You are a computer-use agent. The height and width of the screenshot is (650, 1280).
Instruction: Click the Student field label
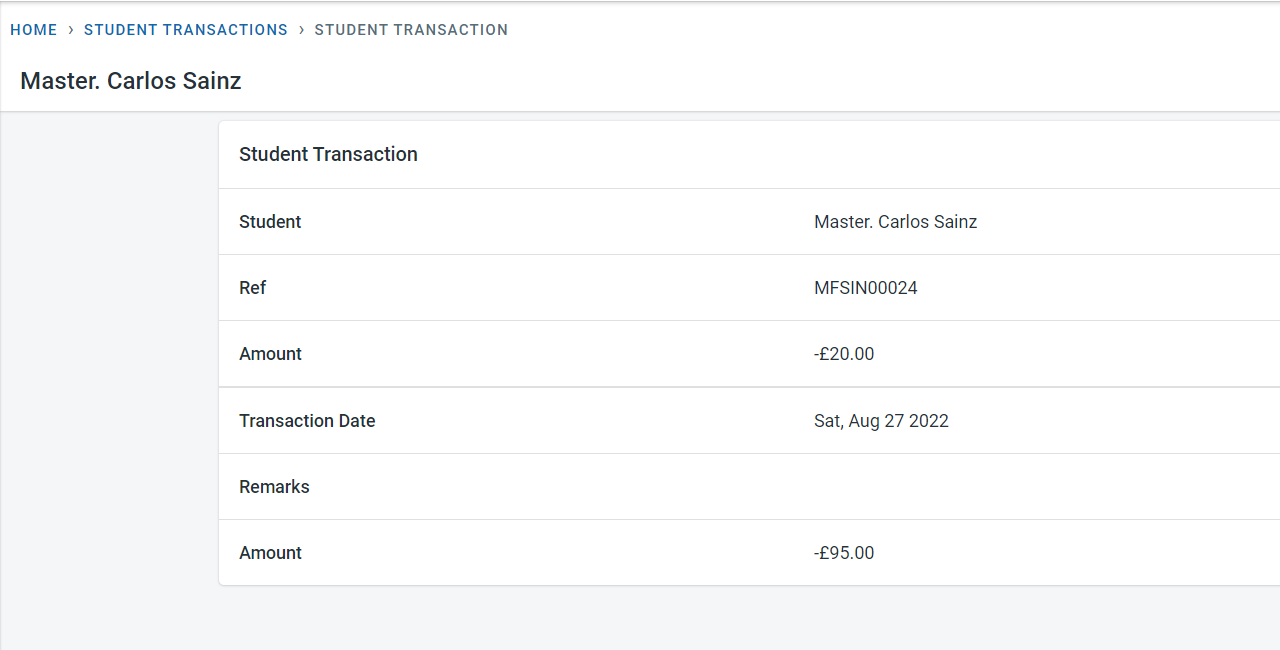point(270,222)
